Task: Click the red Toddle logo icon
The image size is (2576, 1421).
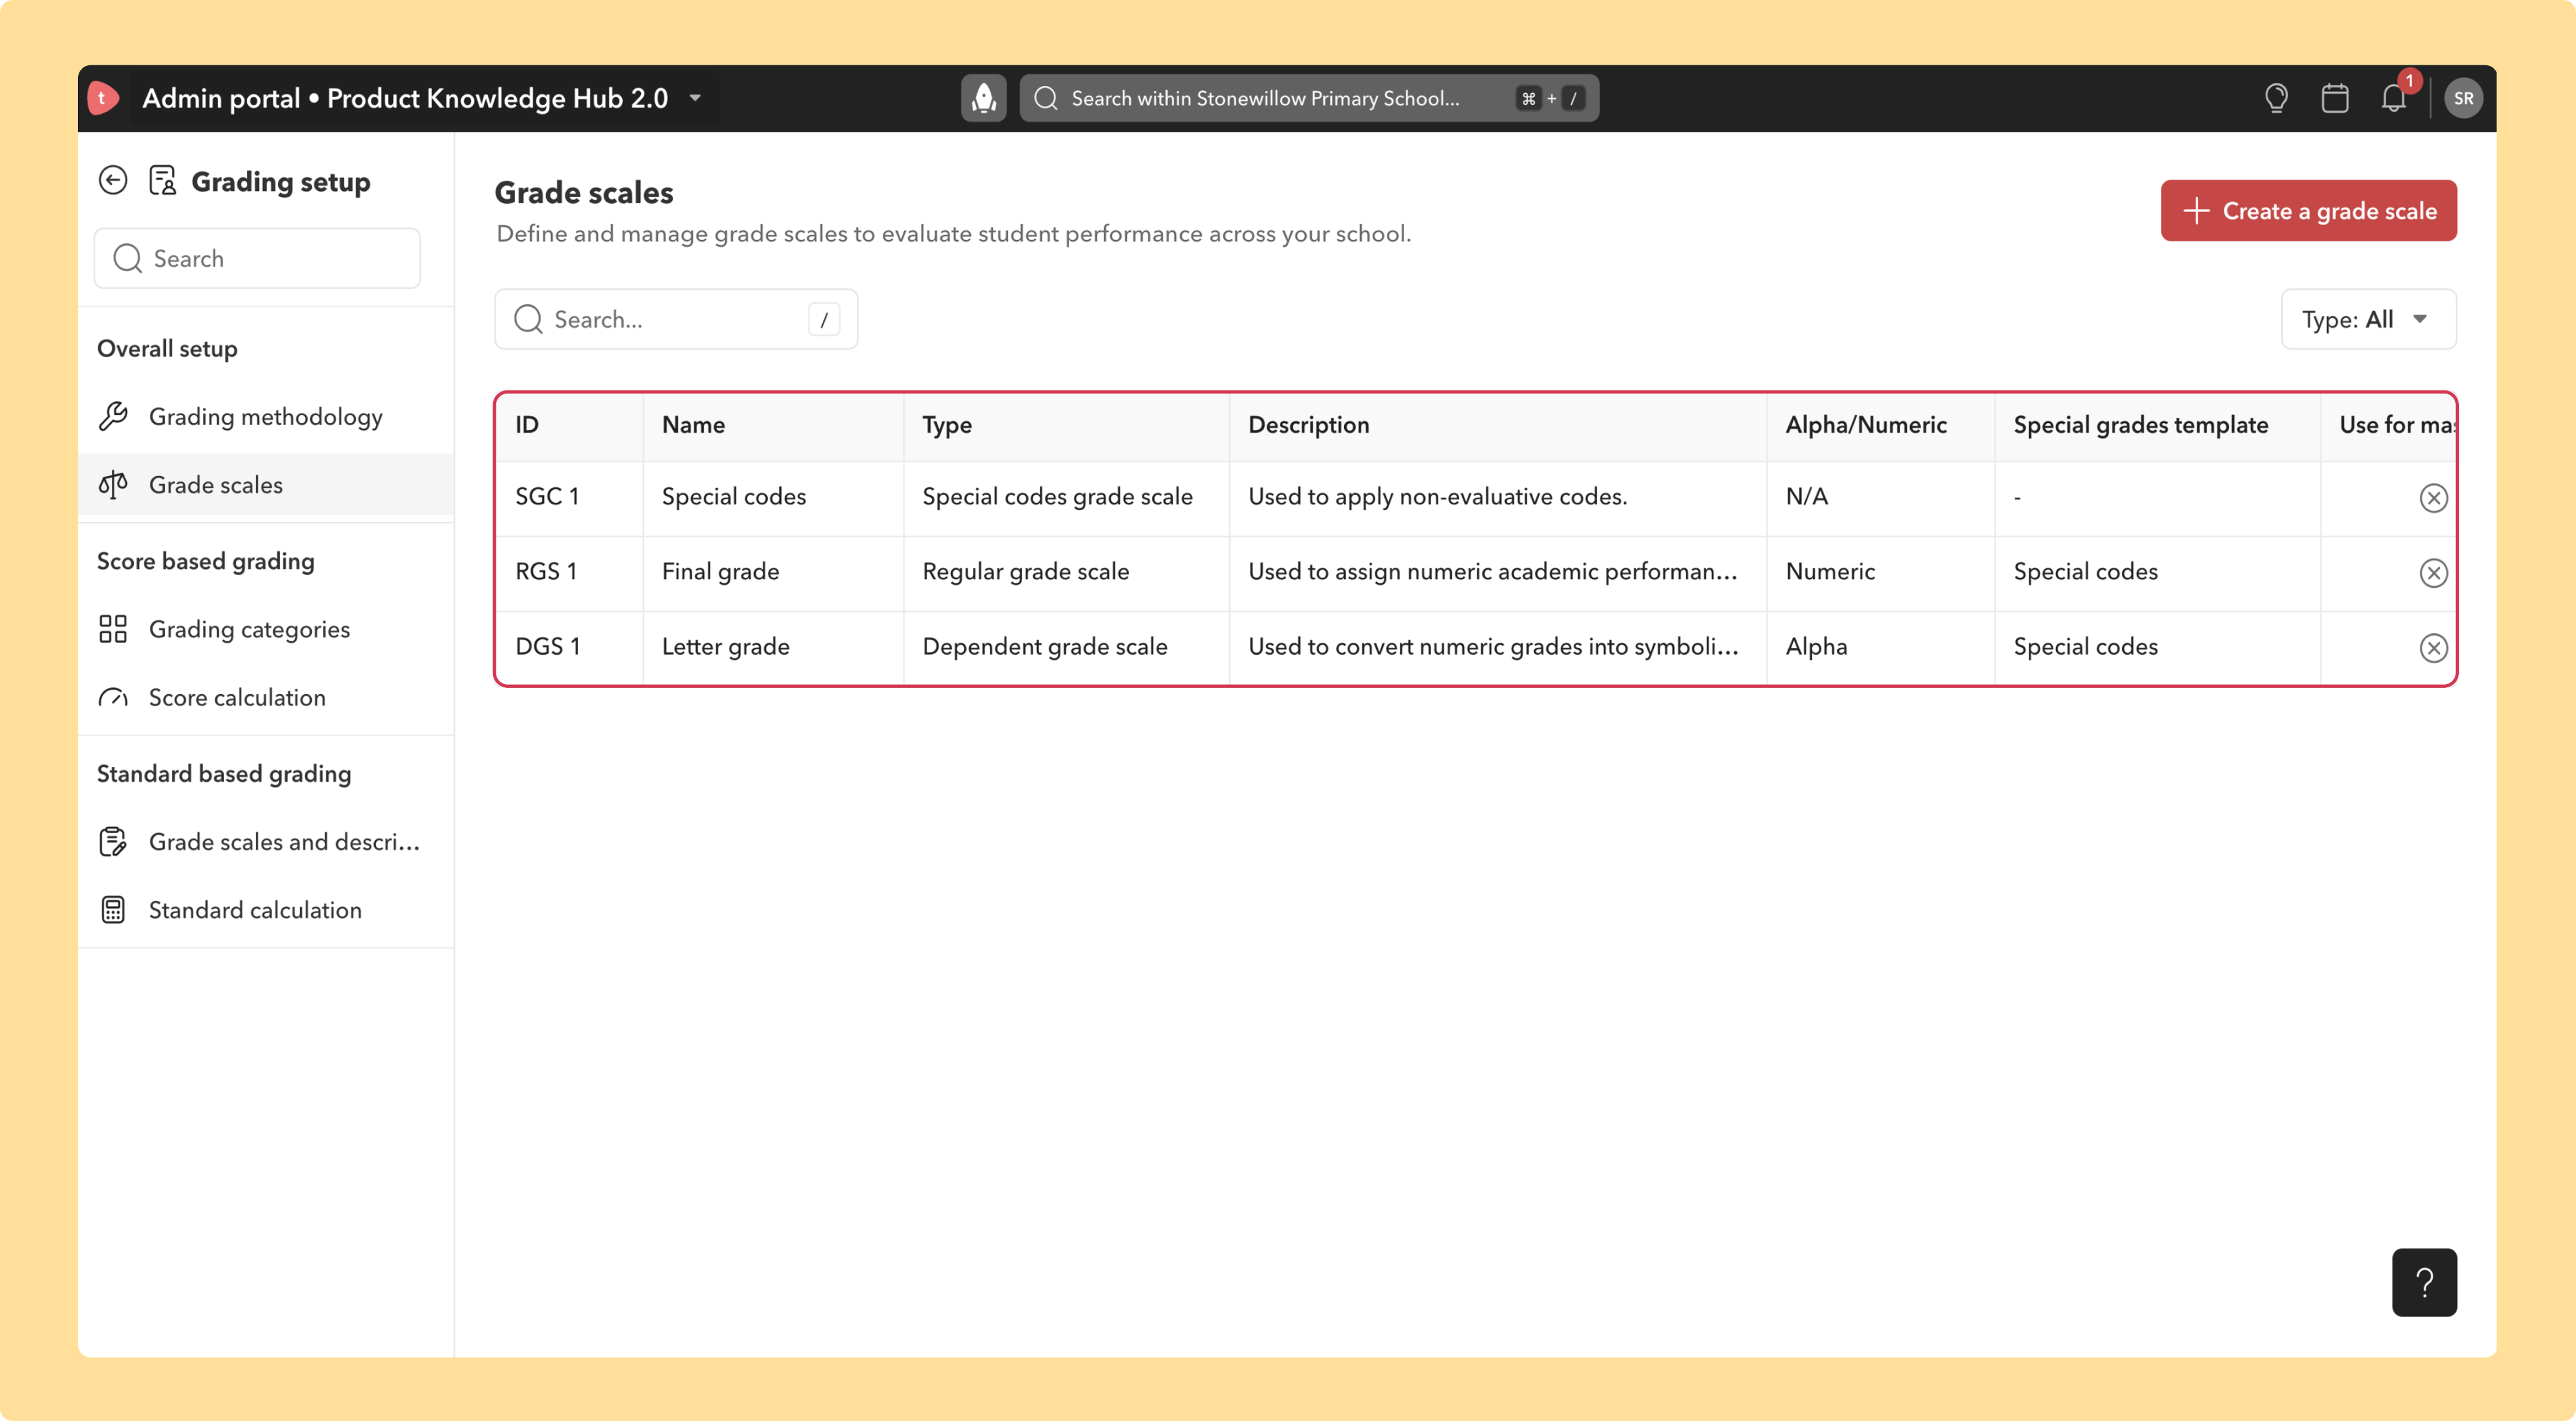Action: tap(103, 98)
